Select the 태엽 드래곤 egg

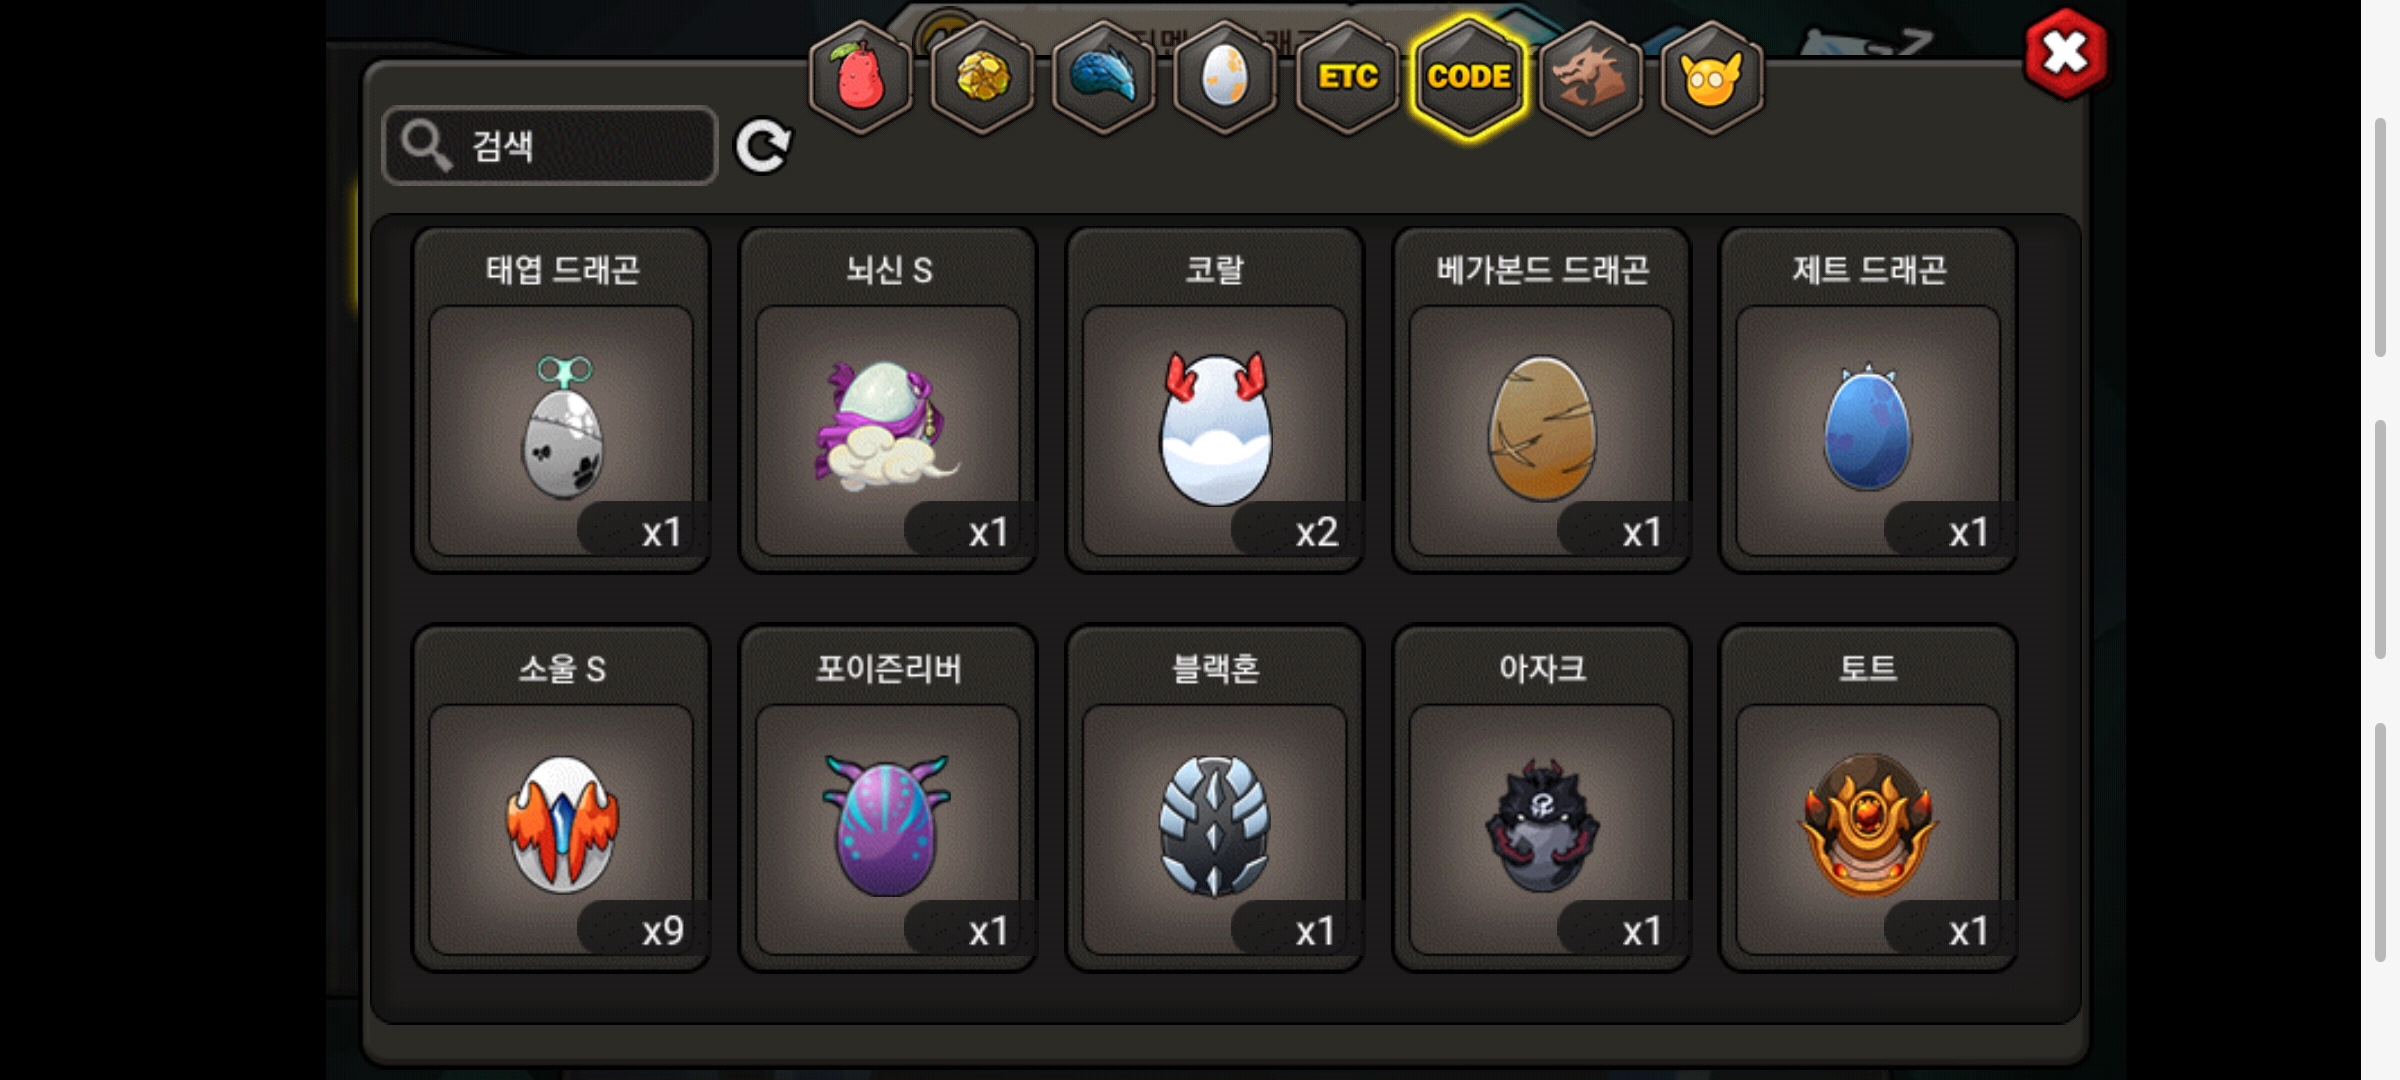pyautogui.click(x=562, y=400)
